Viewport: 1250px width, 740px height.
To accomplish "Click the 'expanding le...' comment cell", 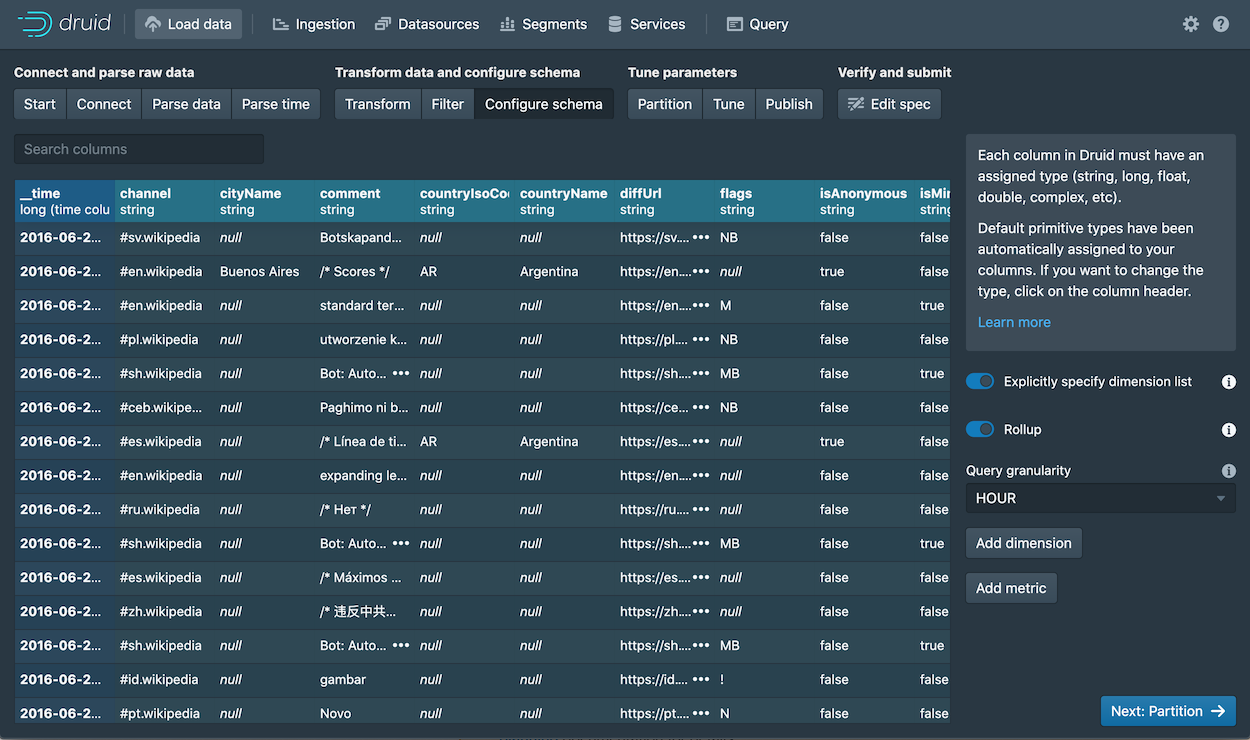I will 365,476.
